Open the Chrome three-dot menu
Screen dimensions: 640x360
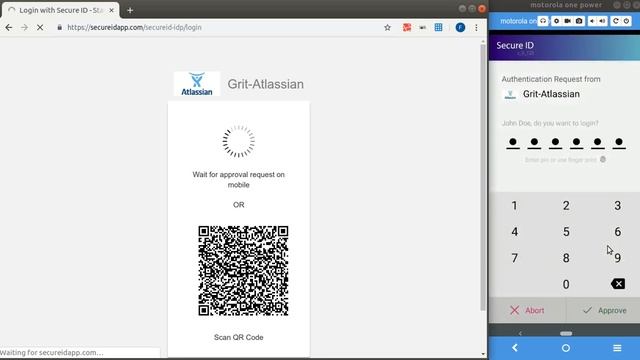476,27
